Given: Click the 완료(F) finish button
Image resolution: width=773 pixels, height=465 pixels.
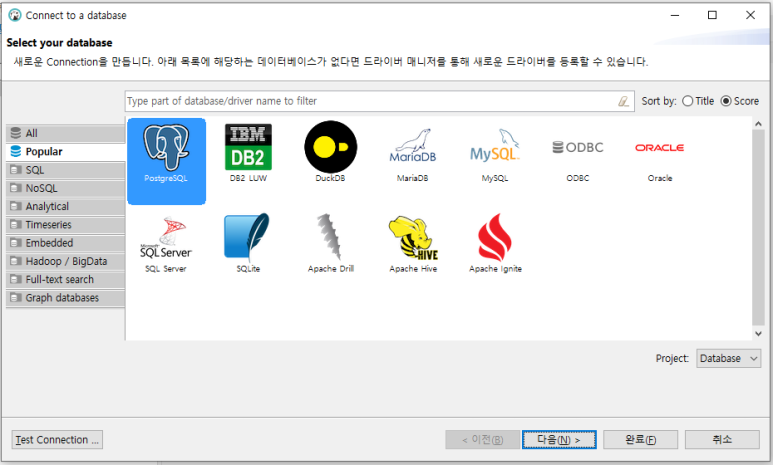Looking at the screenshot, I should (x=640, y=439).
